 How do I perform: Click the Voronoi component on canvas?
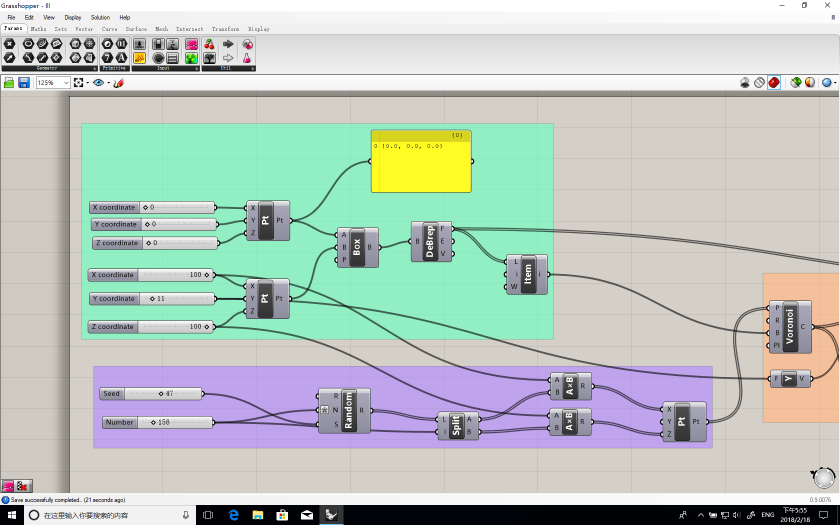coord(790,326)
